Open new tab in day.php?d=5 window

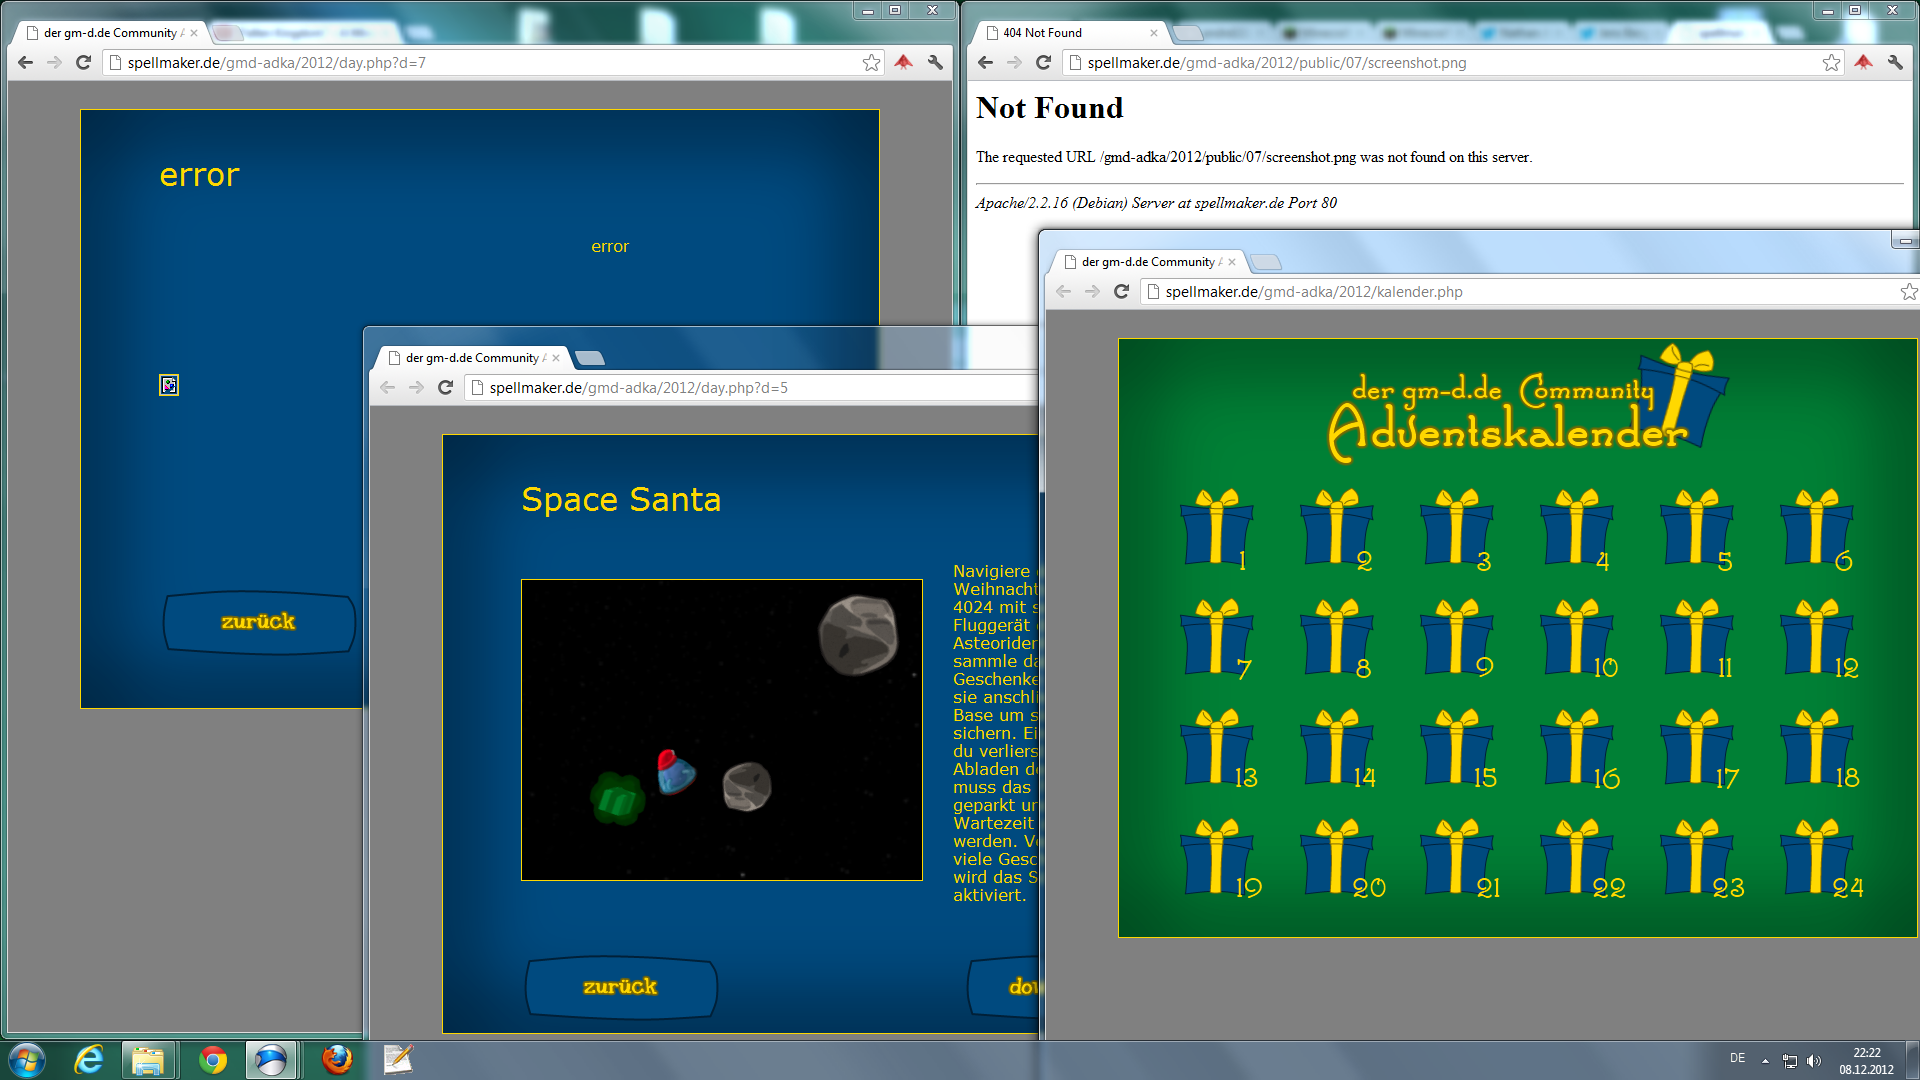[x=591, y=358]
